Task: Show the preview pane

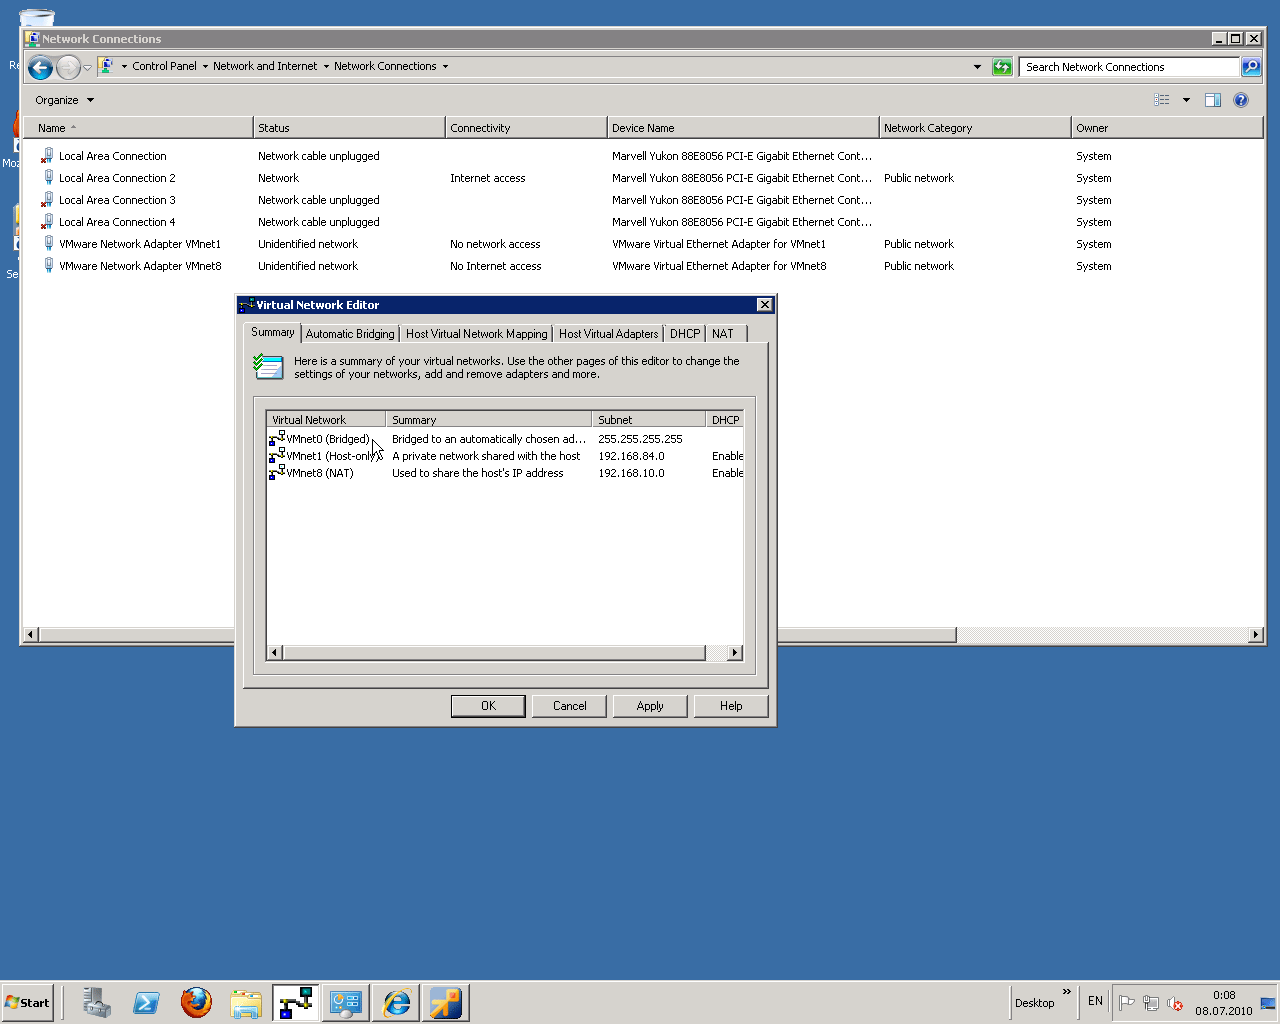Action: (x=1213, y=100)
